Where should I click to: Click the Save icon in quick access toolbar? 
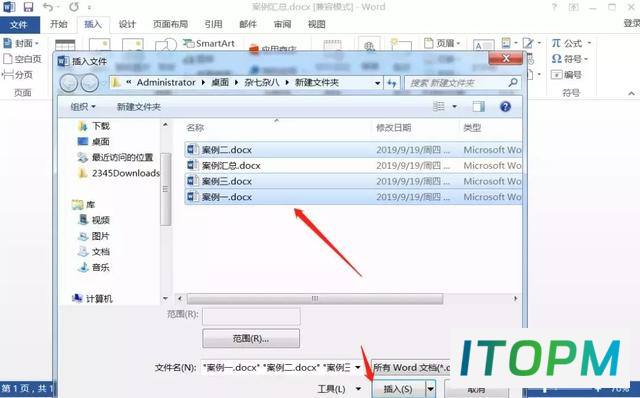point(28,7)
